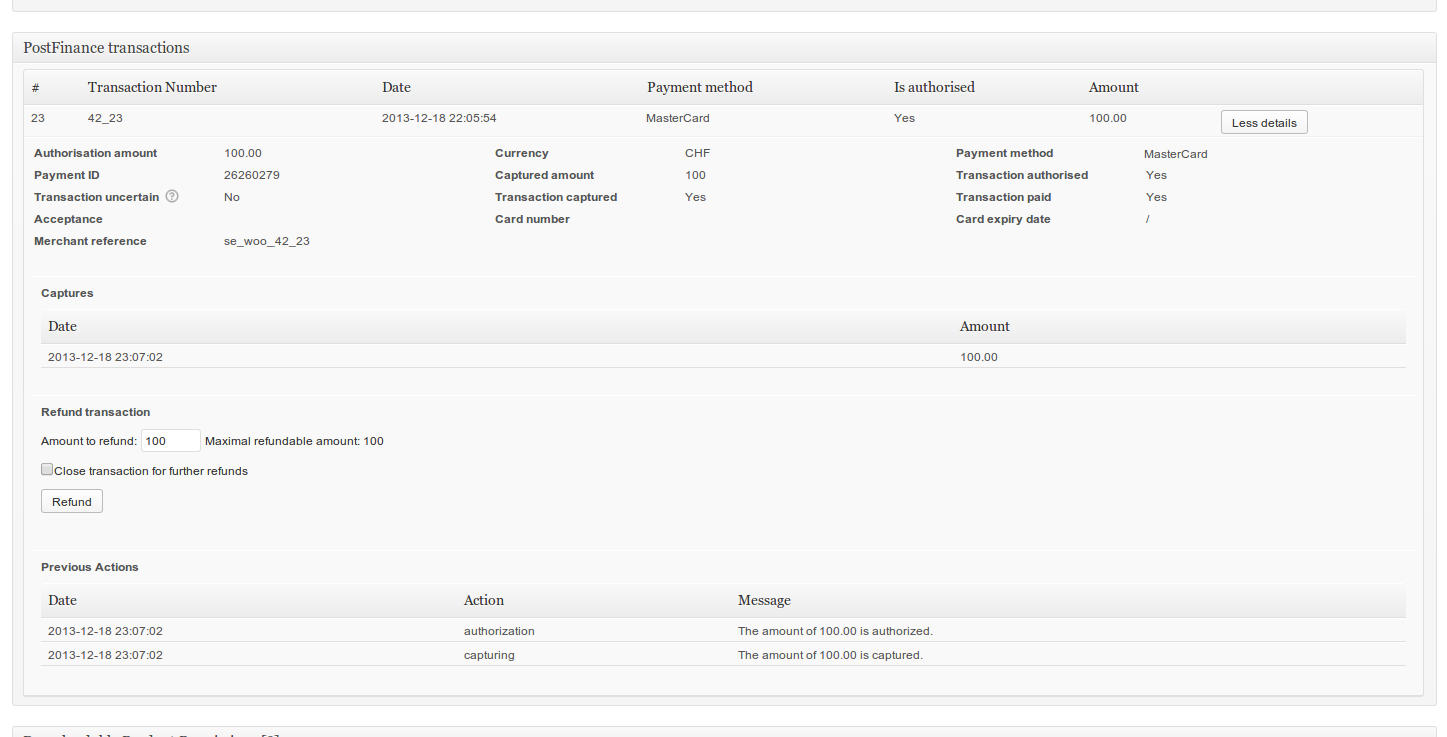Click the transaction date 2013-12-18 22:05:54

[439, 118]
